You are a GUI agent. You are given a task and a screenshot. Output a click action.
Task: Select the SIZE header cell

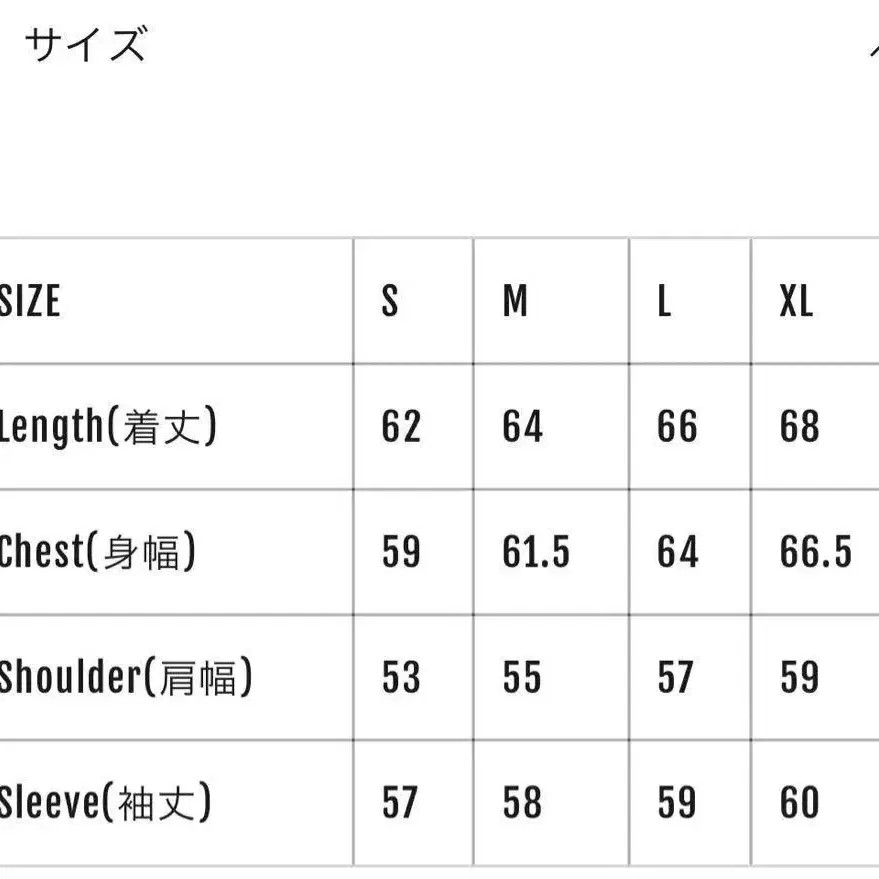(30, 301)
